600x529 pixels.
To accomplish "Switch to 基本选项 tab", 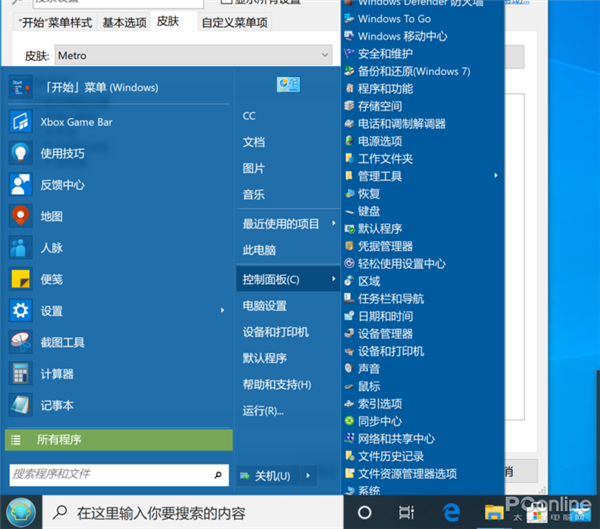I will (124, 23).
